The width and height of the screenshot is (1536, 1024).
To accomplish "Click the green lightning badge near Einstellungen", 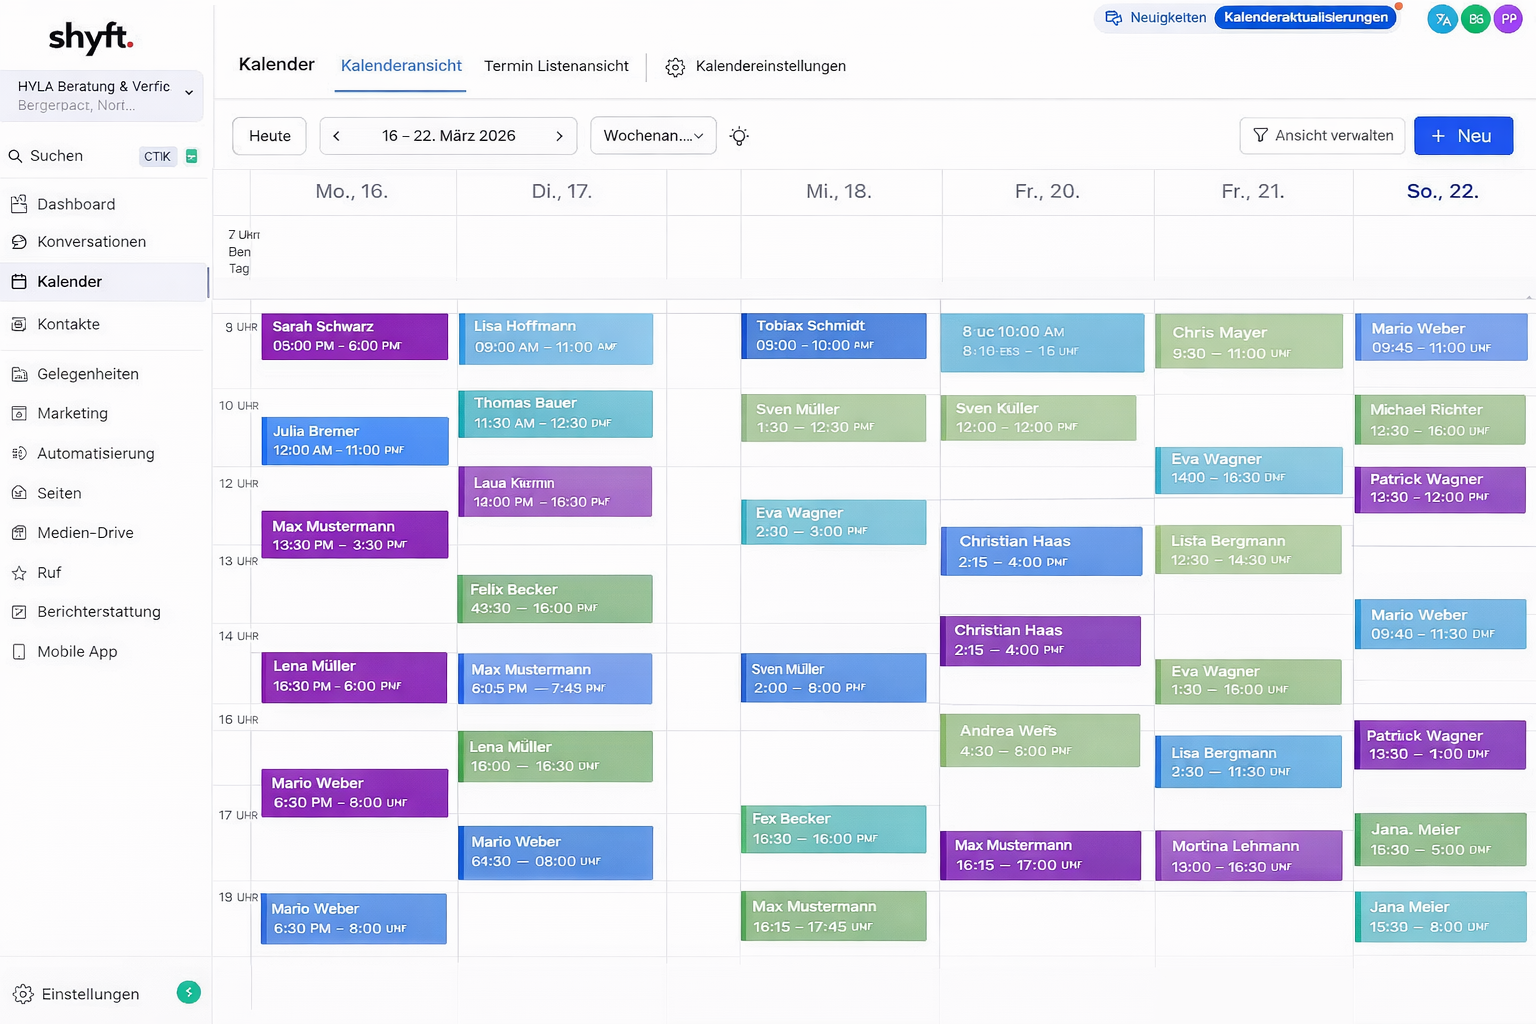I will point(188,992).
